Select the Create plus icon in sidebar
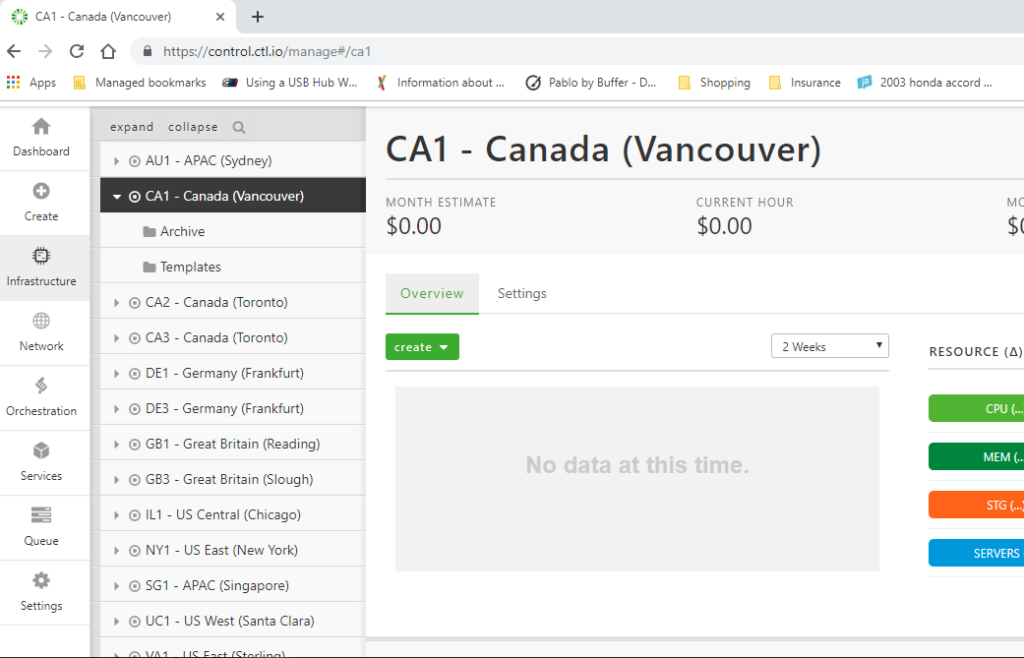1024x658 pixels. 41,190
